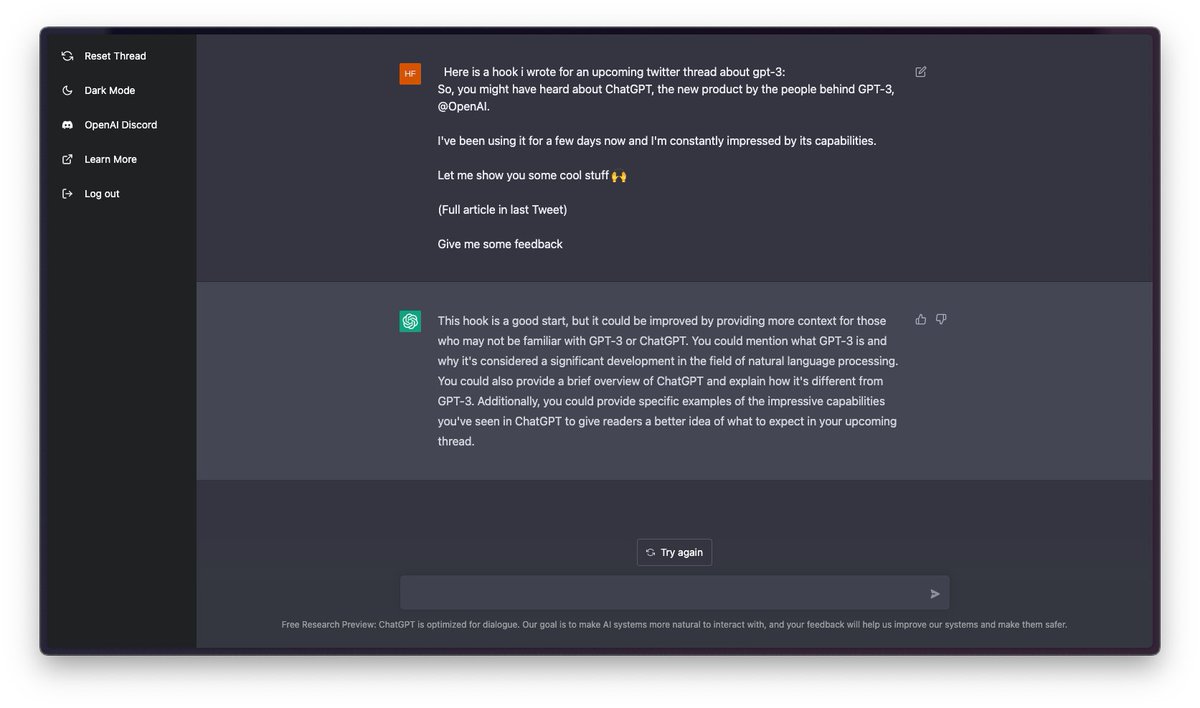Viewport: 1200px width, 708px height.
Task: Open the Learn More text link
Action: (110, 159)
